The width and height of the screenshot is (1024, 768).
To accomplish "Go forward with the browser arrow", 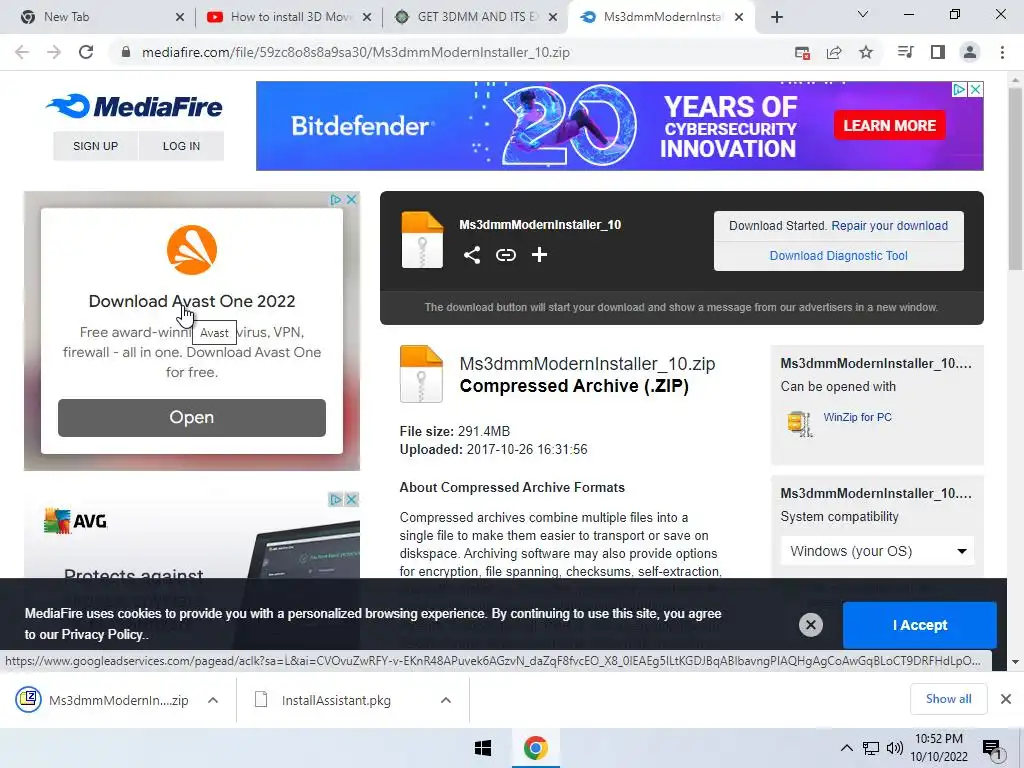I will [x=54, y=52].
